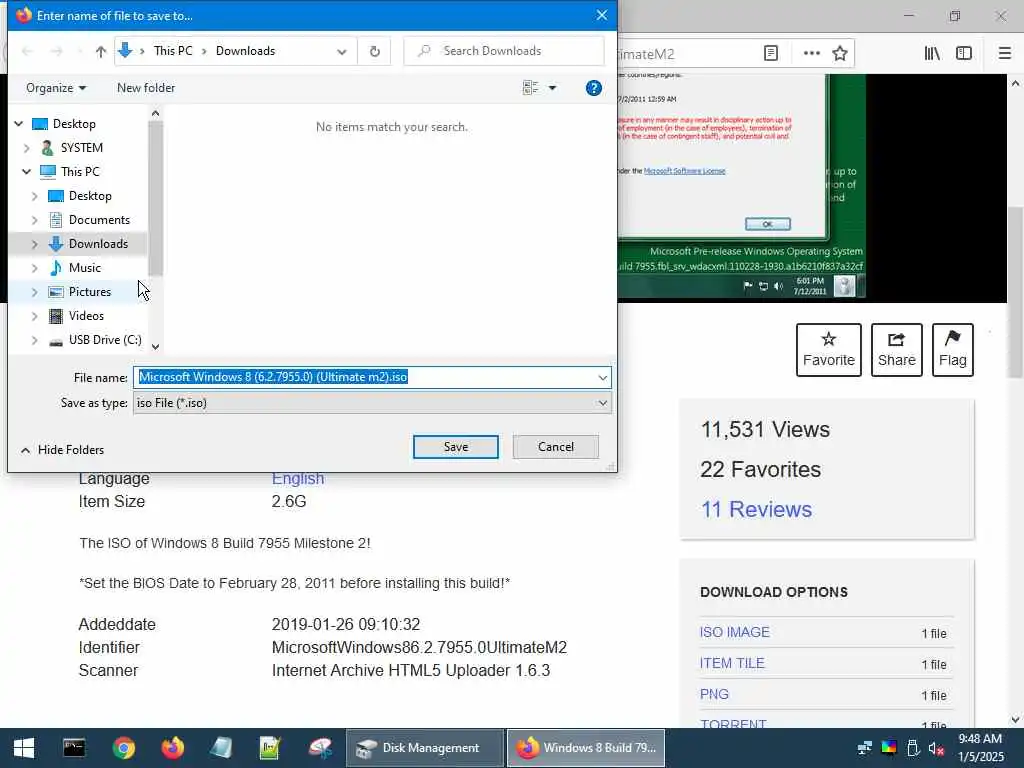Open Organize menu

click(x=56, y=88)
